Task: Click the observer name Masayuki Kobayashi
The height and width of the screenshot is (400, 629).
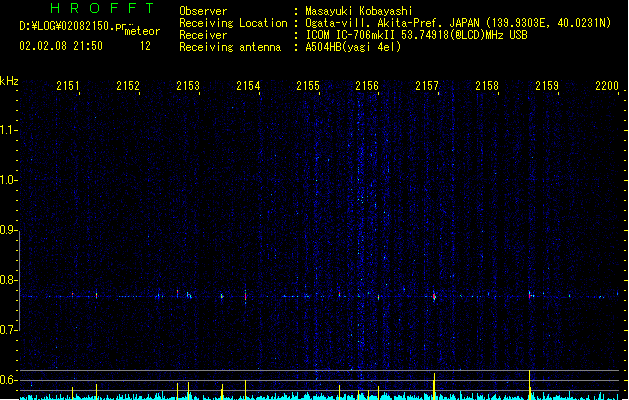Action: (x=359, y=11)
